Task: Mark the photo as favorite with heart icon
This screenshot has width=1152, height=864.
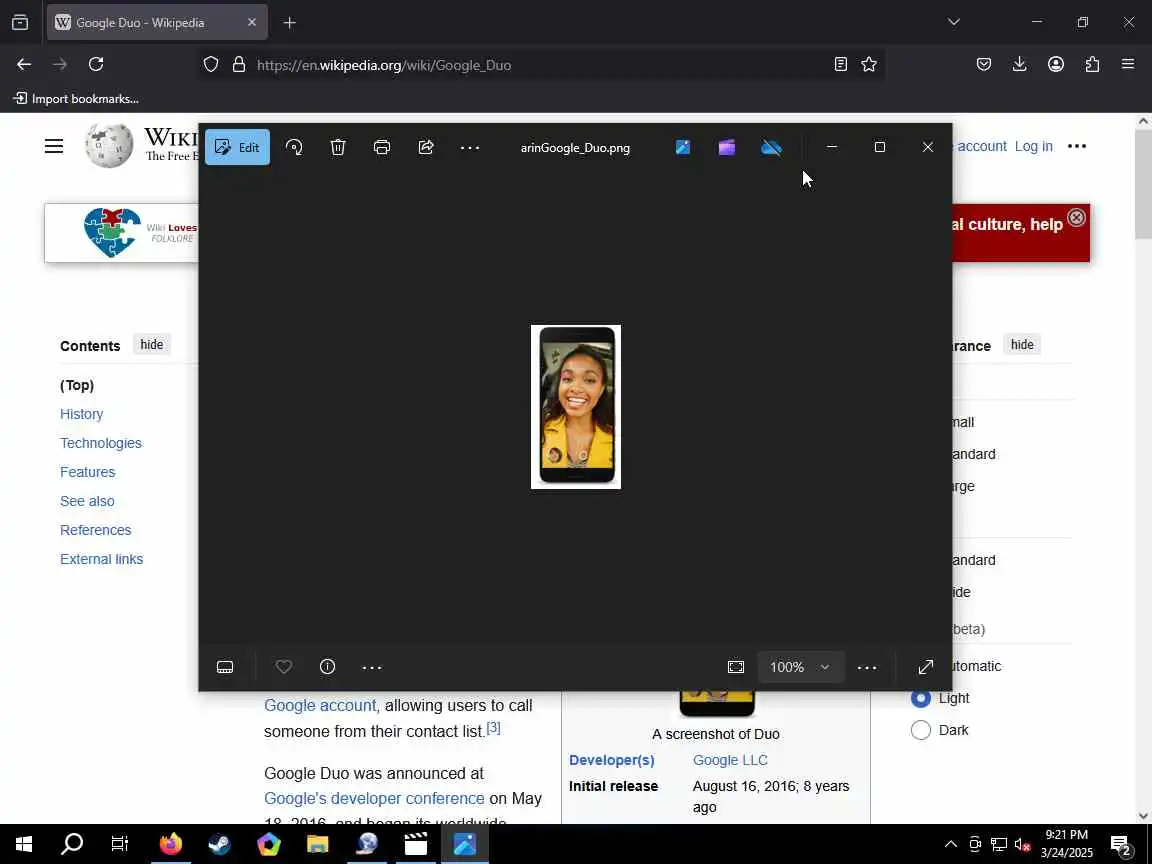Action: tap(284, 667)
